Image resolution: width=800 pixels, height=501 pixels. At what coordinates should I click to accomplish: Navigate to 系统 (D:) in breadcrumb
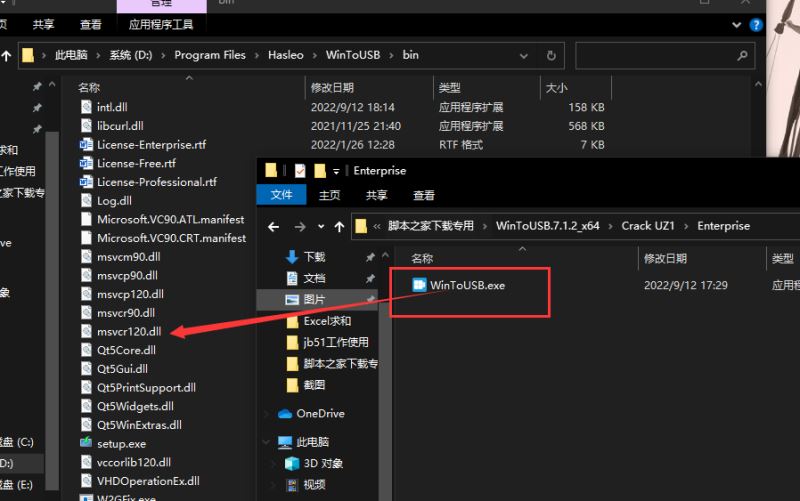click(x=131, y=55)
